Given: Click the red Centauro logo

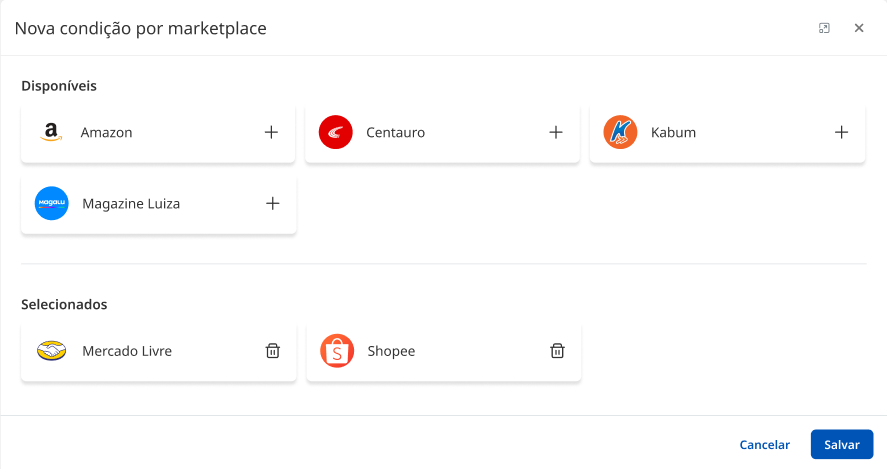Looking at the screenshot, I should 335,132.
